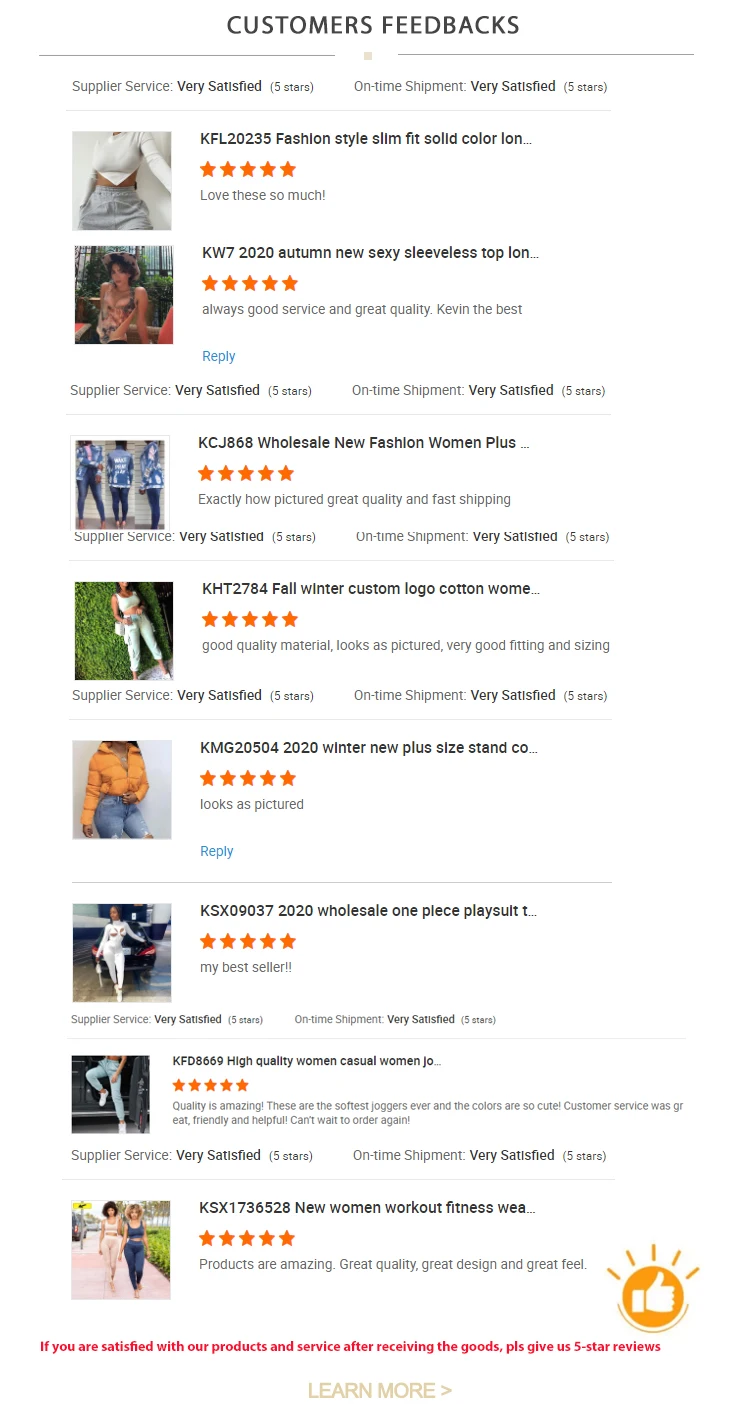Click Reply under the KMG20504 review
The image size is (750, 1416).
point(216,851)
